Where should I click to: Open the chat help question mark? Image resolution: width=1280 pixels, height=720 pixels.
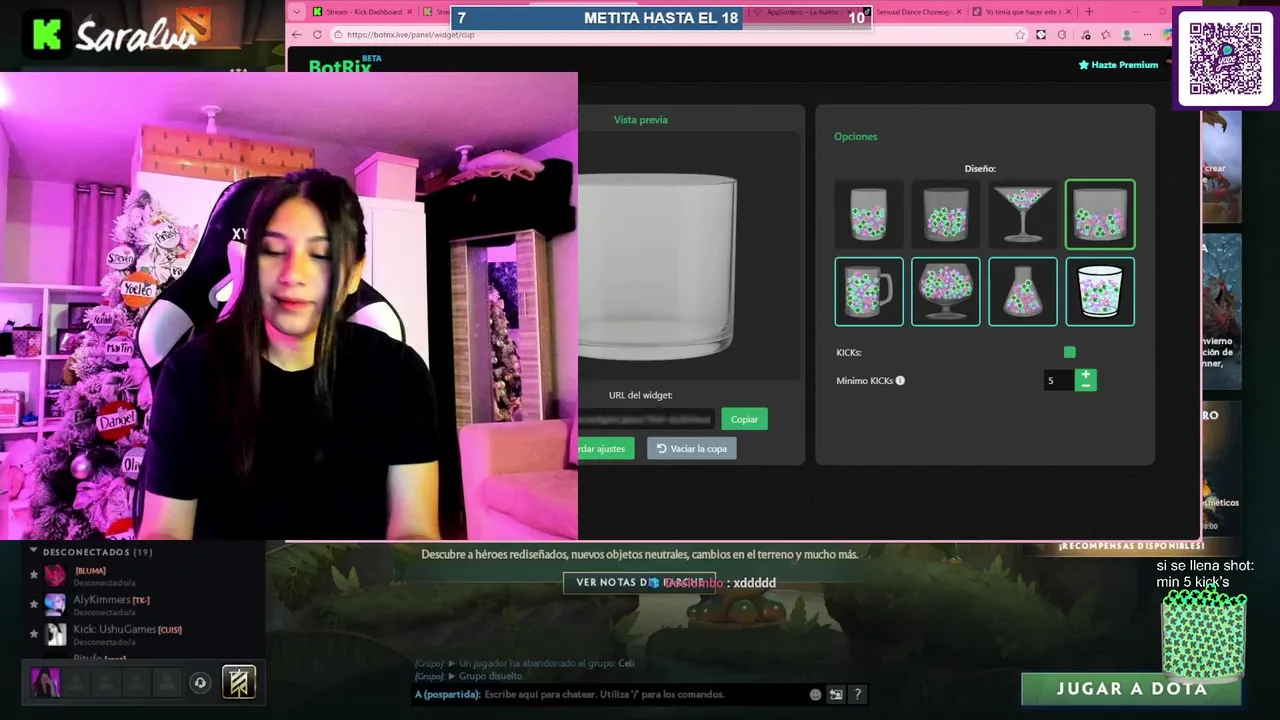857,694
